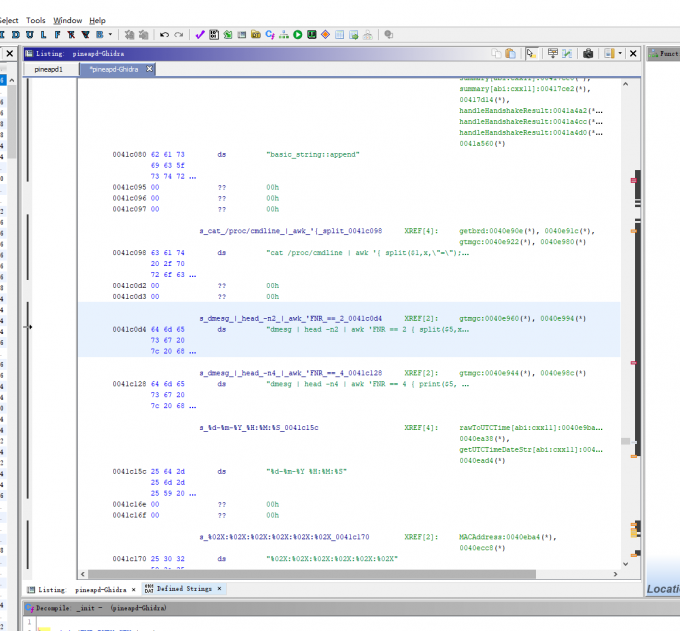Click xref gtmgc:0040e960
The image size is (680, 631).
click(498, 318)
